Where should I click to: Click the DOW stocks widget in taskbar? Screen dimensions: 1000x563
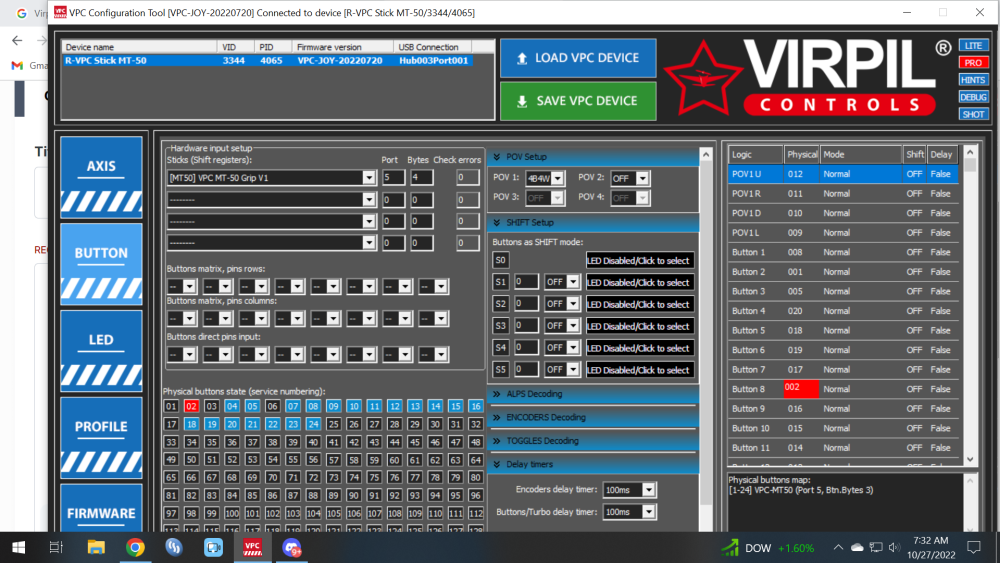tap(767, 548)
